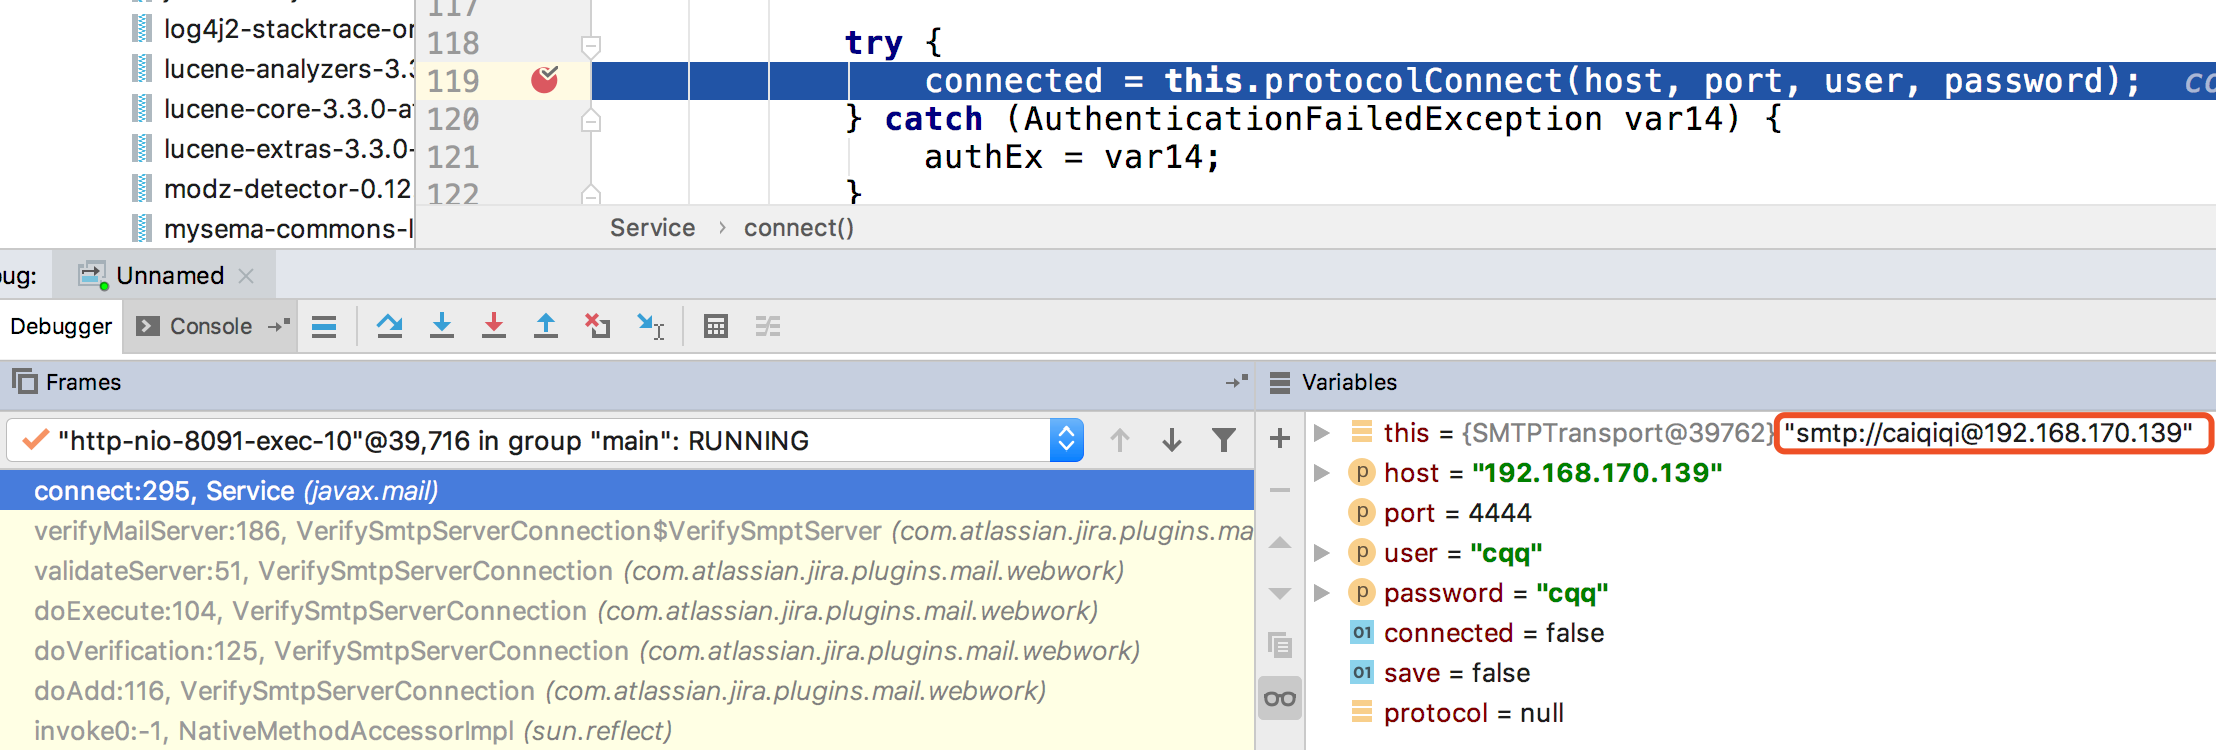Expand the host variable node
This screenshot has height=750, width=2216.
pyautogui.click(x=1322, y=473)
